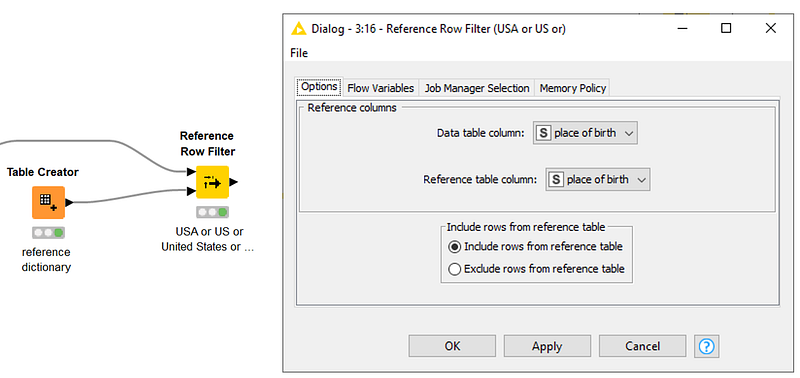The width and height of the screenshot is (800, 378).
Task: Switch to the Memory Policy tab
Action: point(572,88)
